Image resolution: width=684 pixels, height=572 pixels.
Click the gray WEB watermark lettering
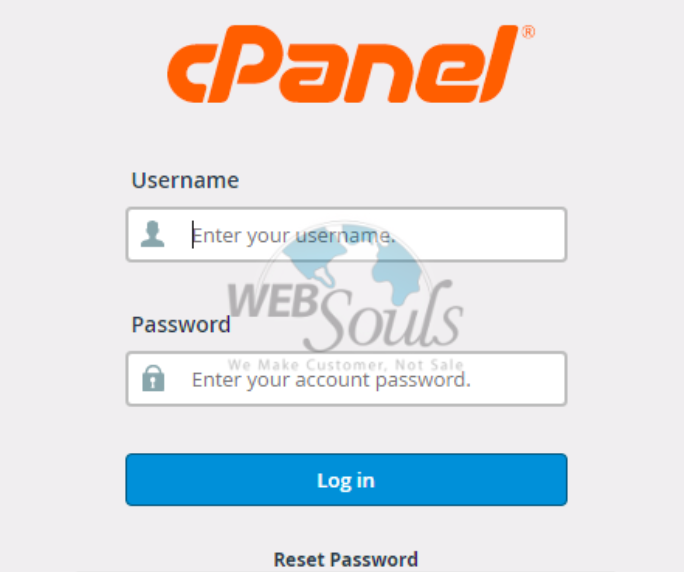tap(272, 300)
